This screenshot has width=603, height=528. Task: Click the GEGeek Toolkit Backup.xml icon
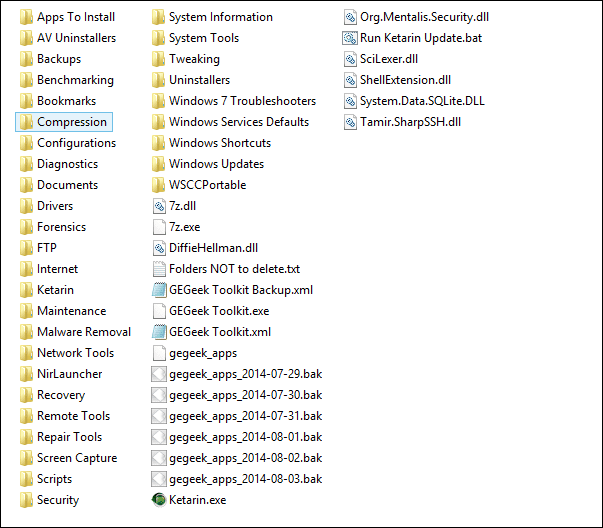pos(159,290)
